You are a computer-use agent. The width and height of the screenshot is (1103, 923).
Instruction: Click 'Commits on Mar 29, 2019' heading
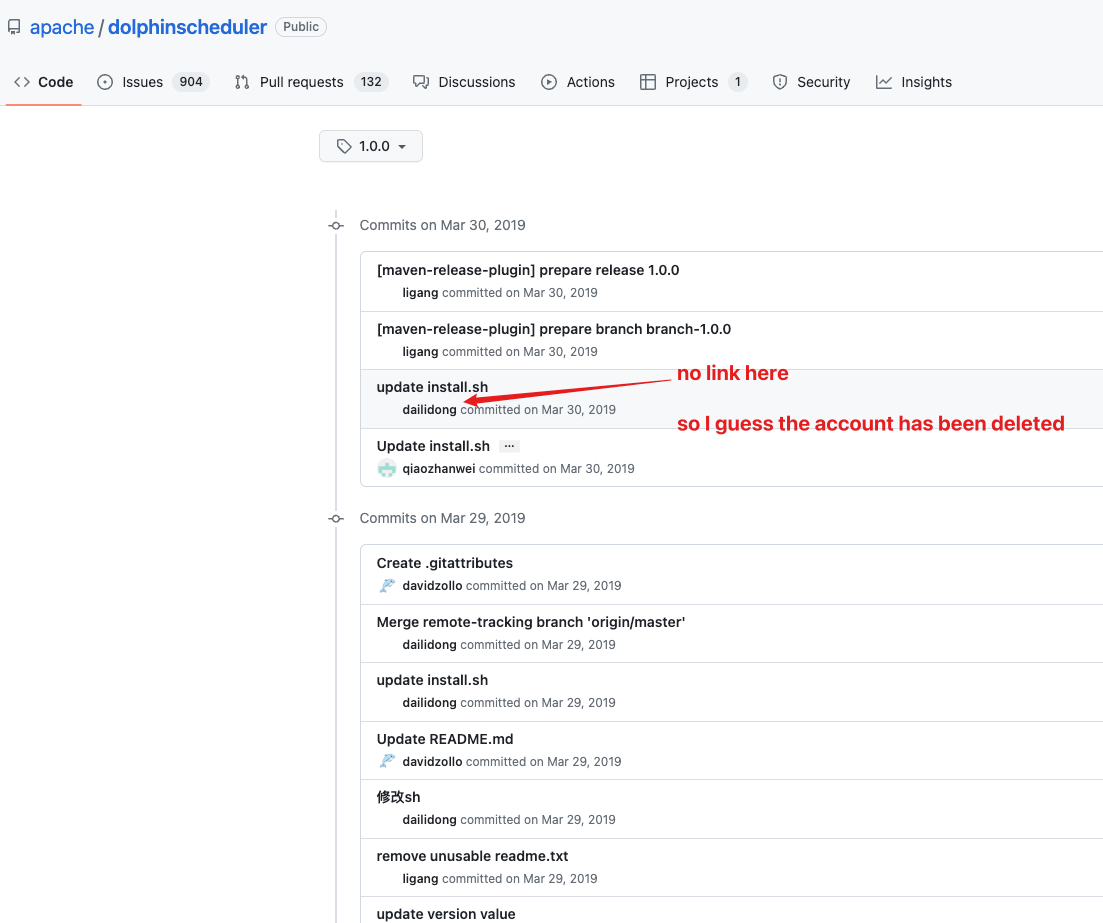[442, 518]
